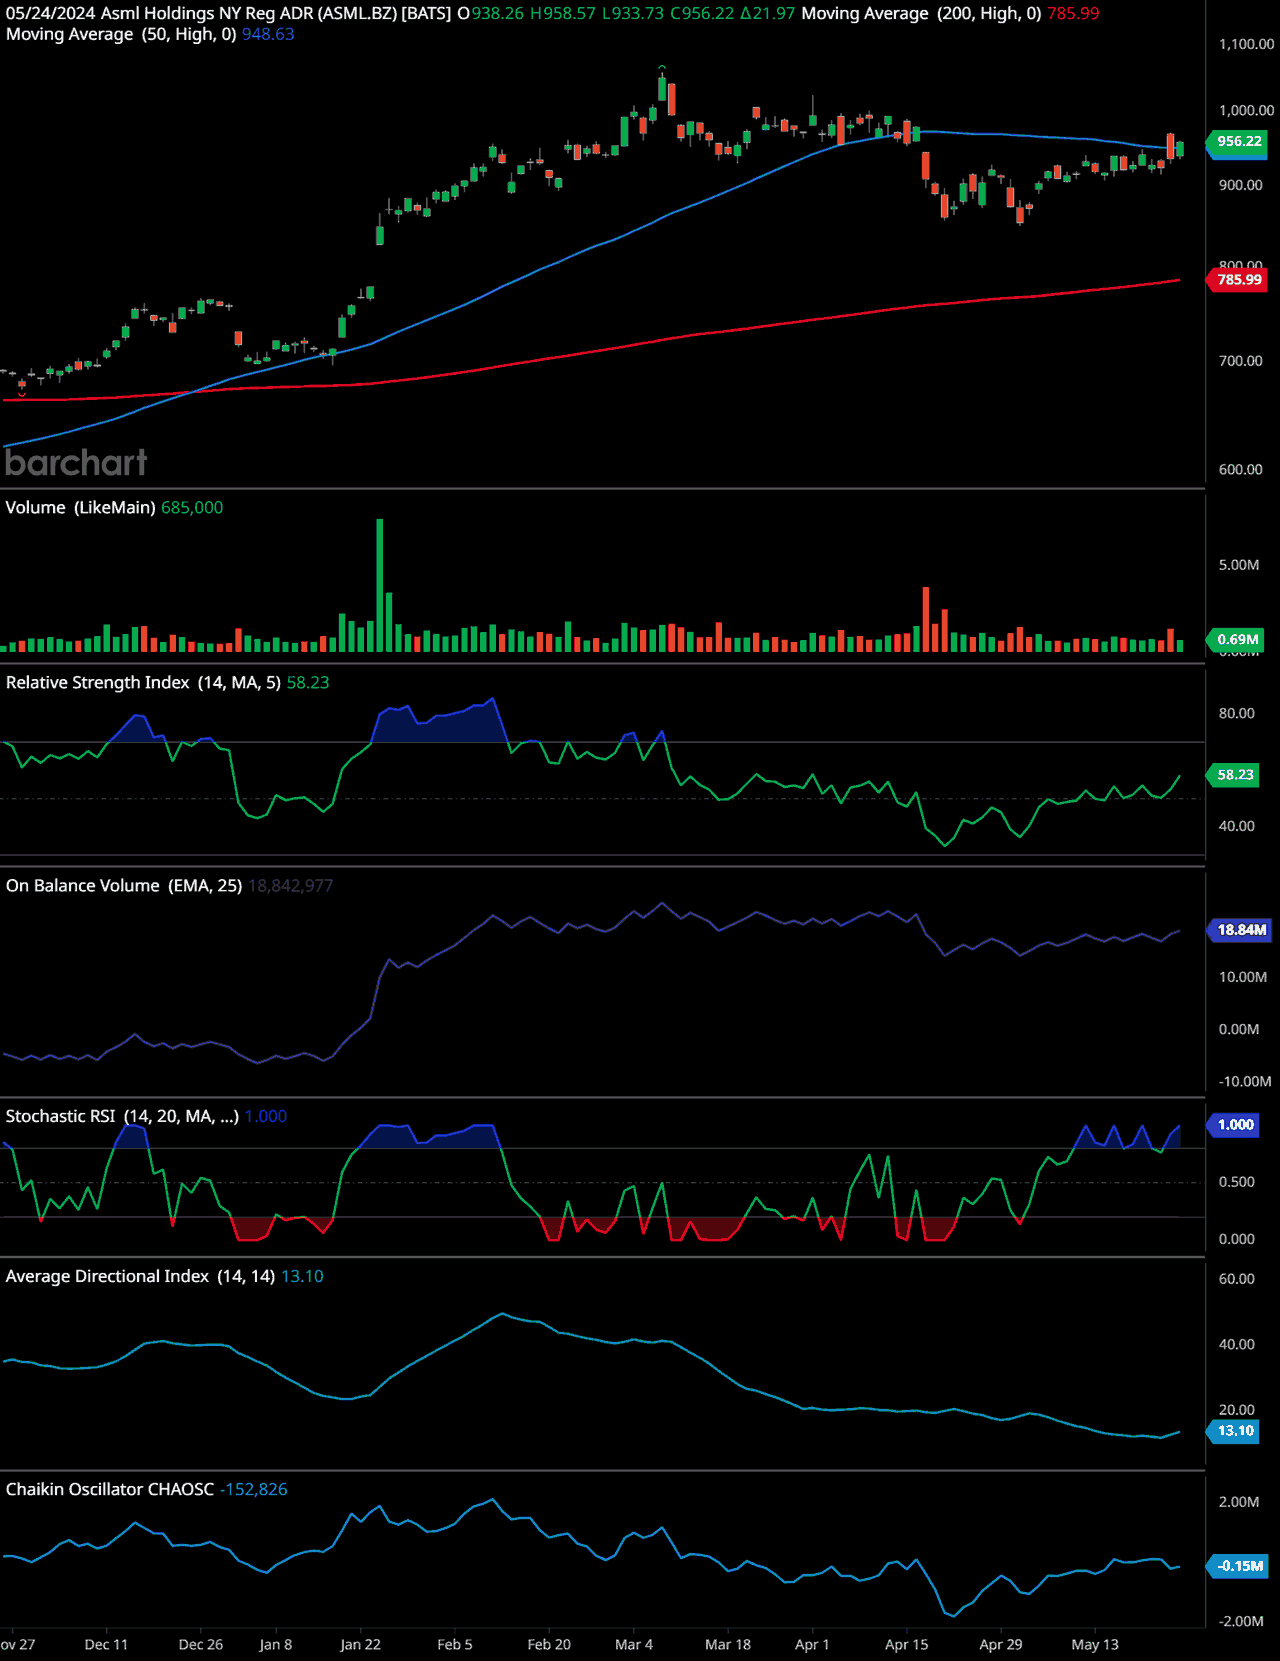This screenshot has width=1280, height=1661.
Task: Click the Volume (LikeMain) panel title
Action: click(80, 508)
